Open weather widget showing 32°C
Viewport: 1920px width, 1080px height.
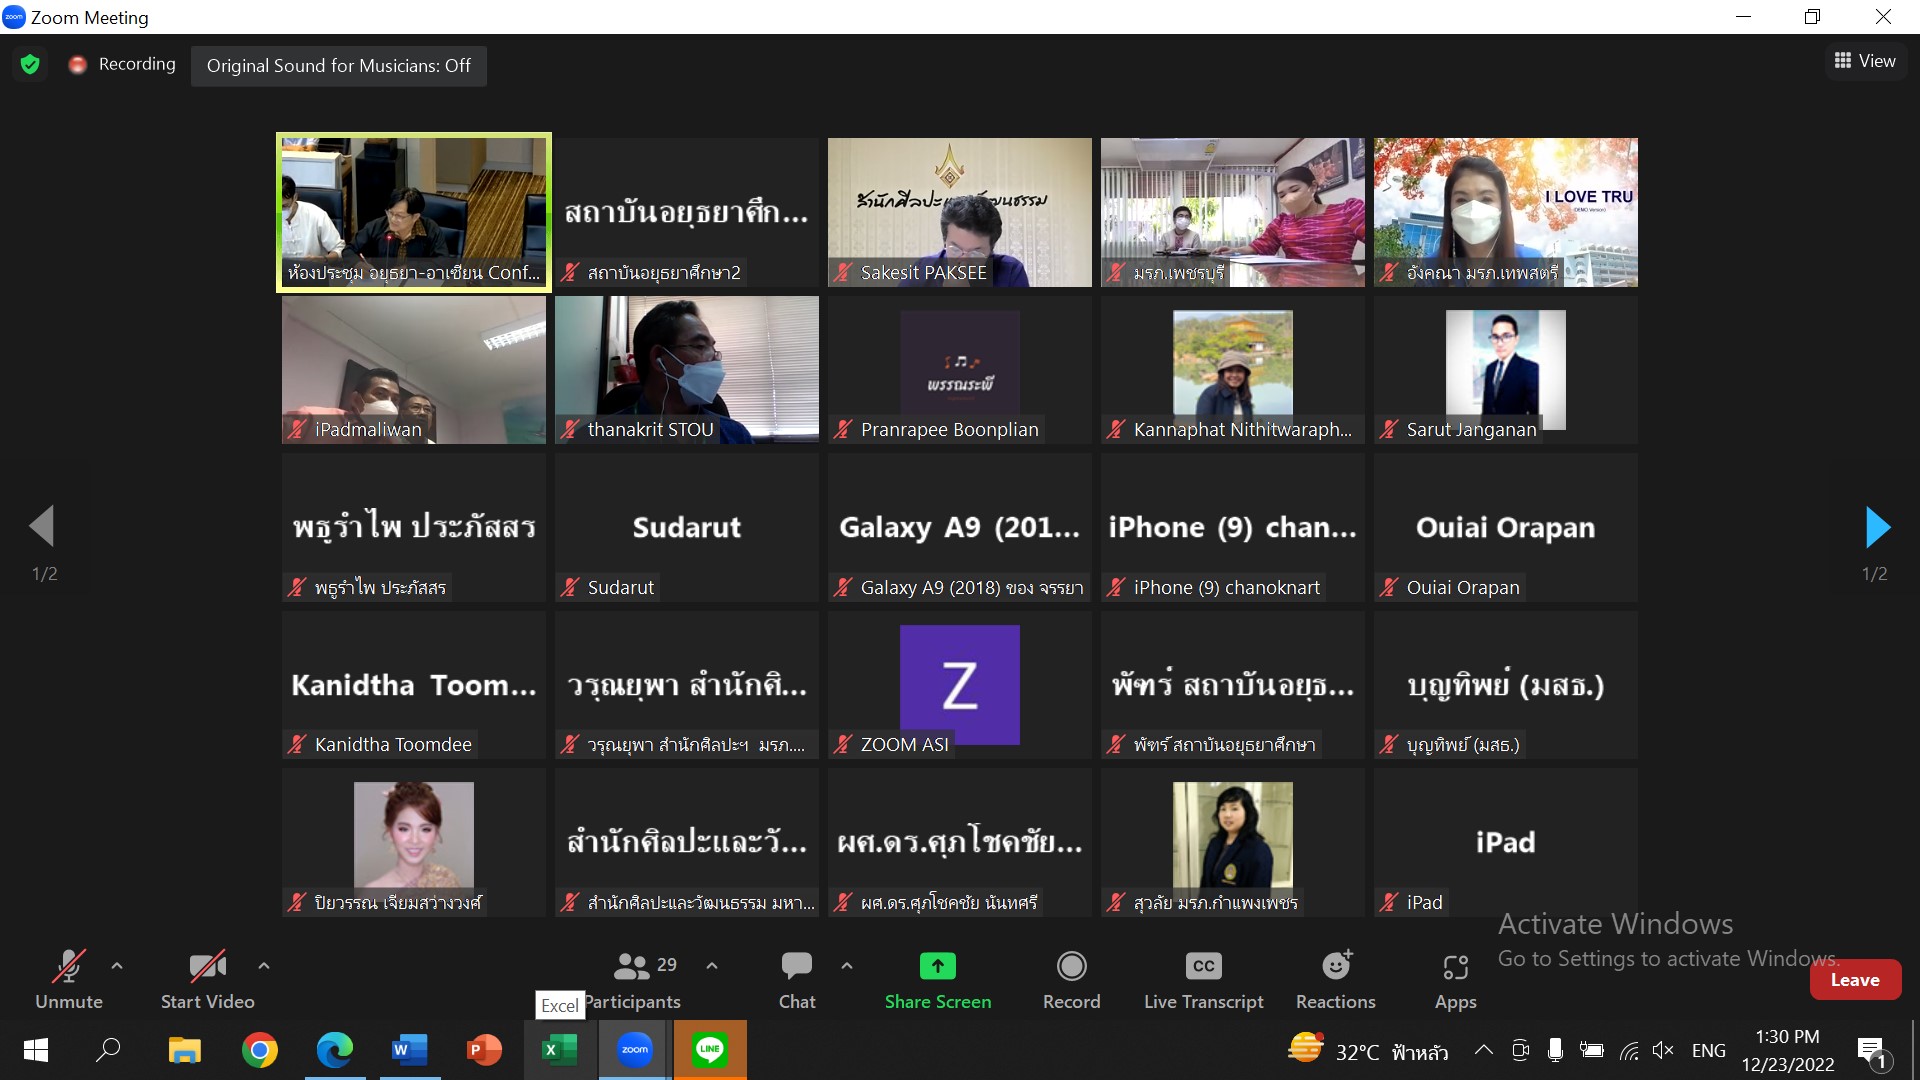pos(1368,1050)
